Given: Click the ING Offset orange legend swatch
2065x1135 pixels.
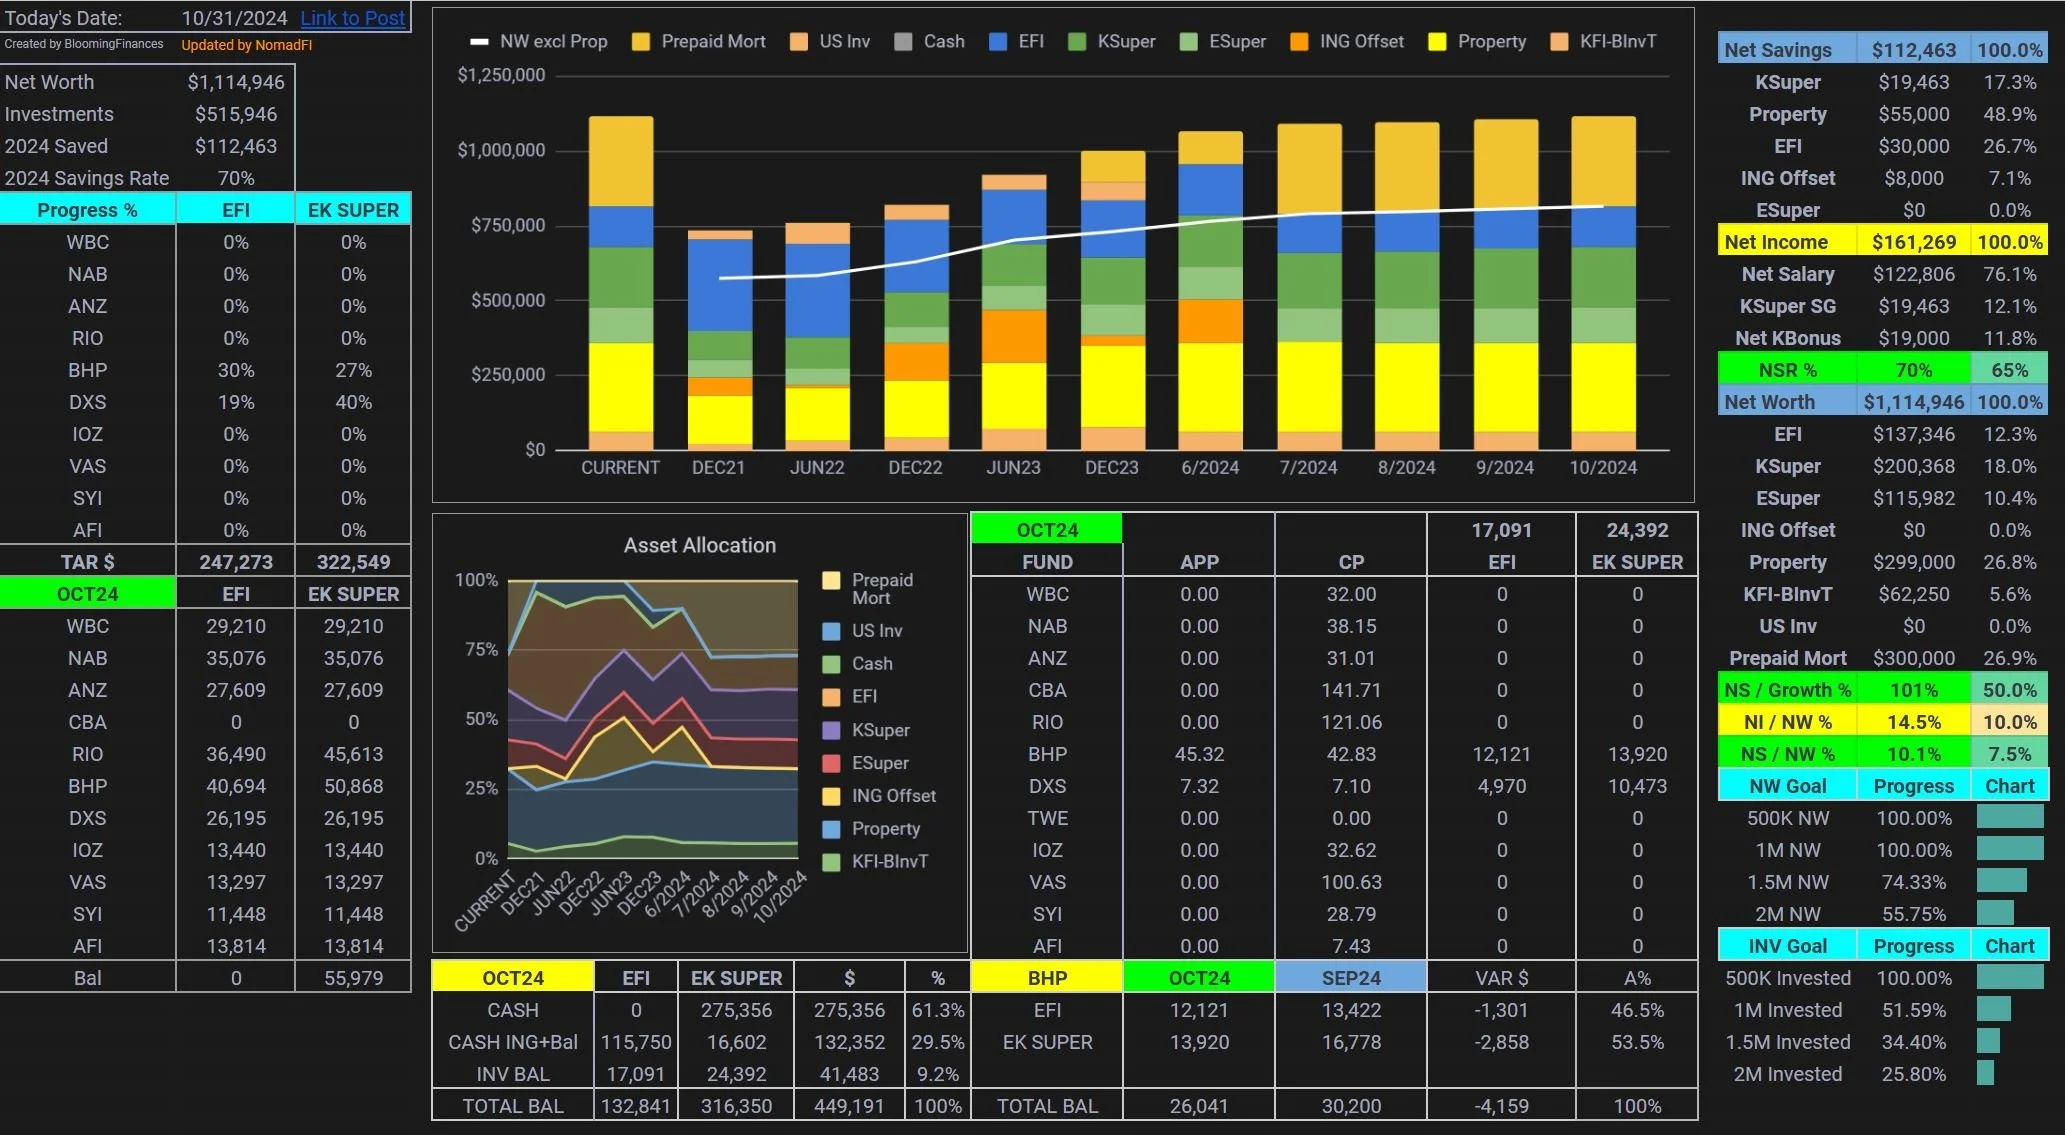Looking at the screenshot, I should pos(1299,42).
